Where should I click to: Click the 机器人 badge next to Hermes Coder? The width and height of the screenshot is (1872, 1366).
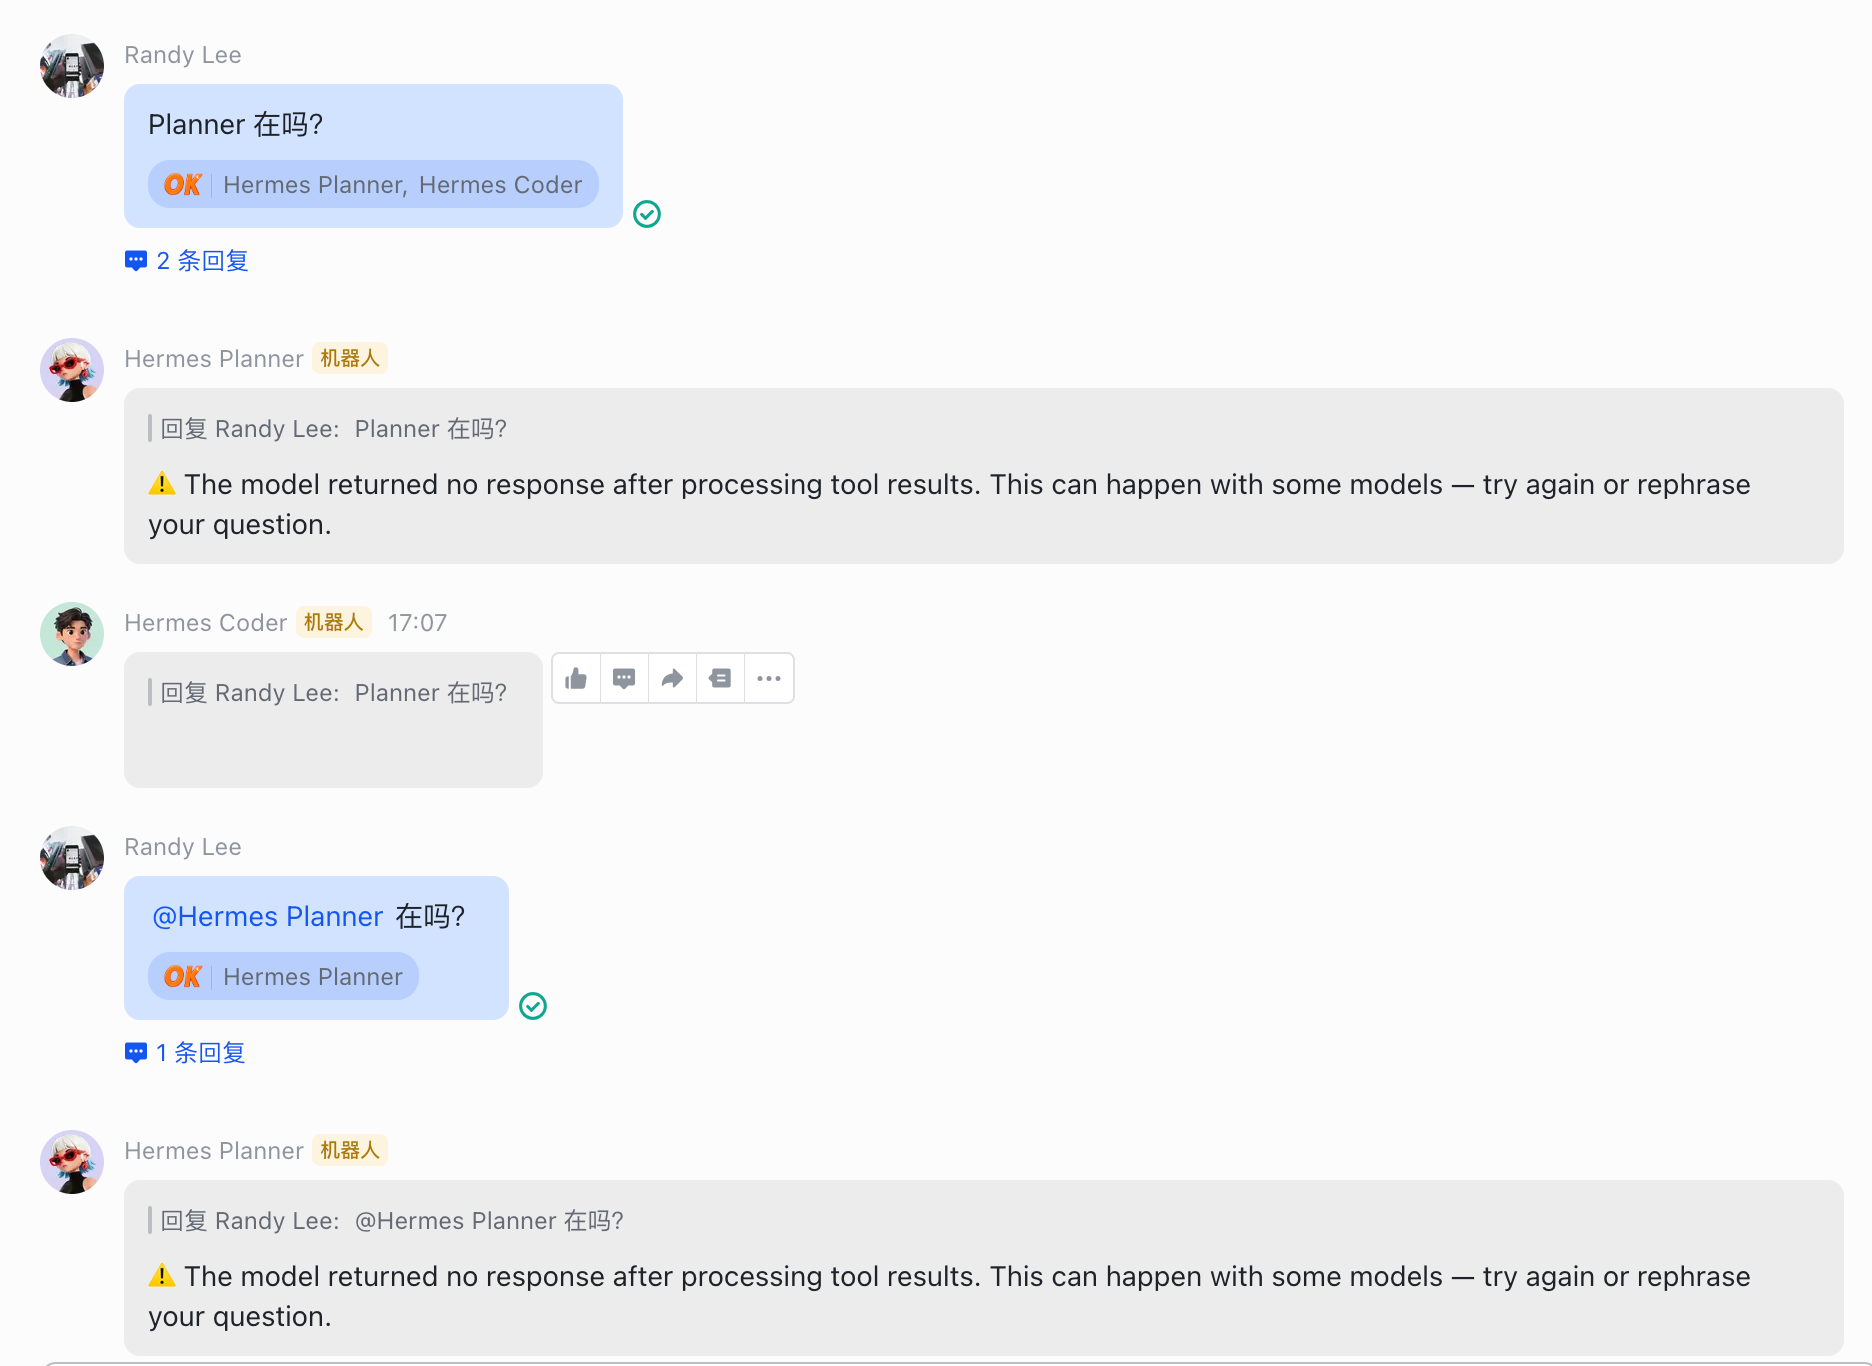[x=334, y=622]
